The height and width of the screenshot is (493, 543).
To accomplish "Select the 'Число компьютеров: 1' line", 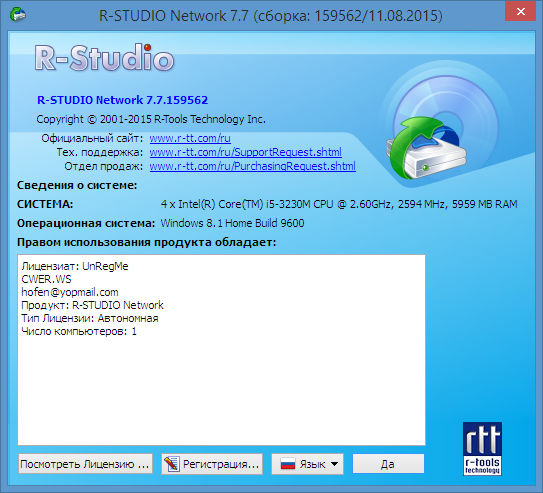I will [x=79, y=331].
